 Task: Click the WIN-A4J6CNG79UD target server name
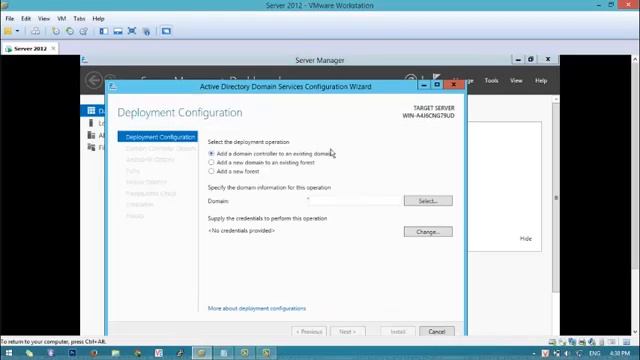click(x=428, y=116)
